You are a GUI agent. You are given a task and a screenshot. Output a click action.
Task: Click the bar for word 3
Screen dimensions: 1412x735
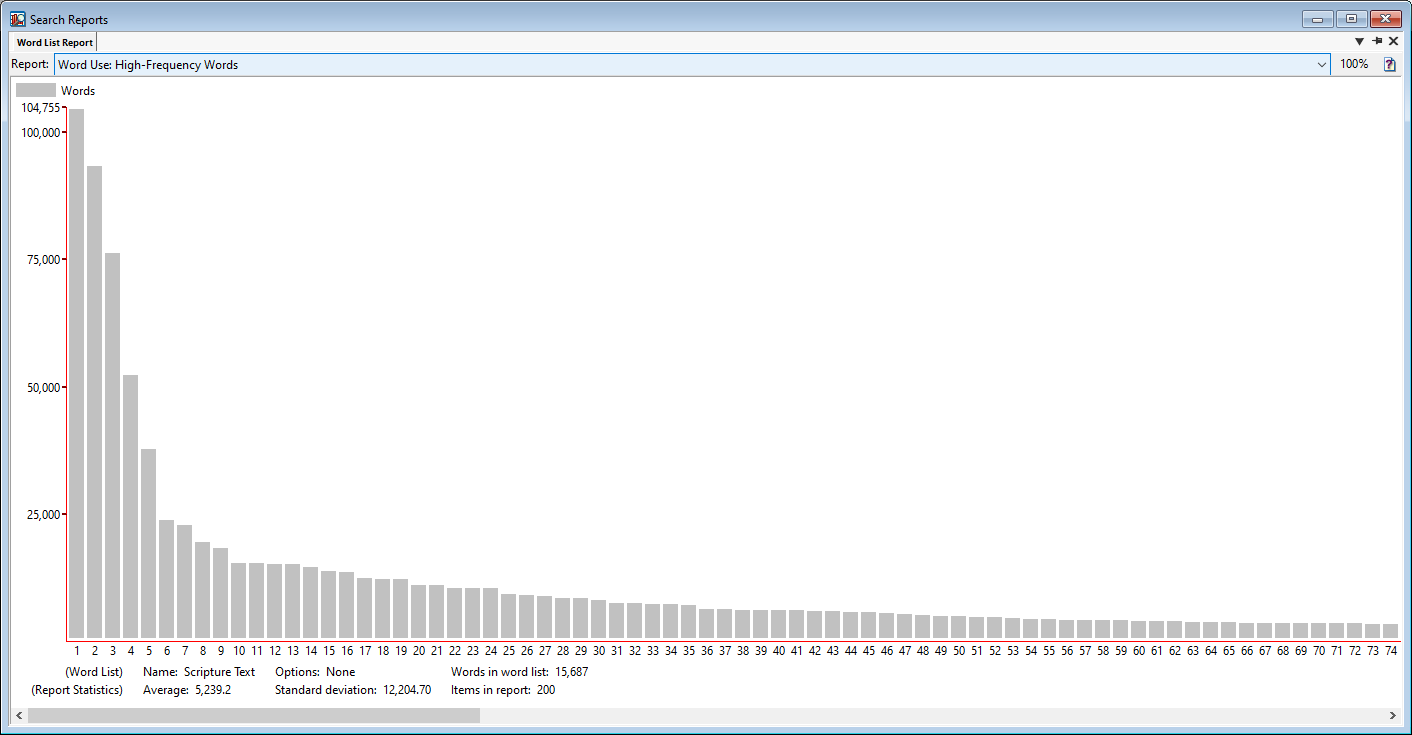112,446
